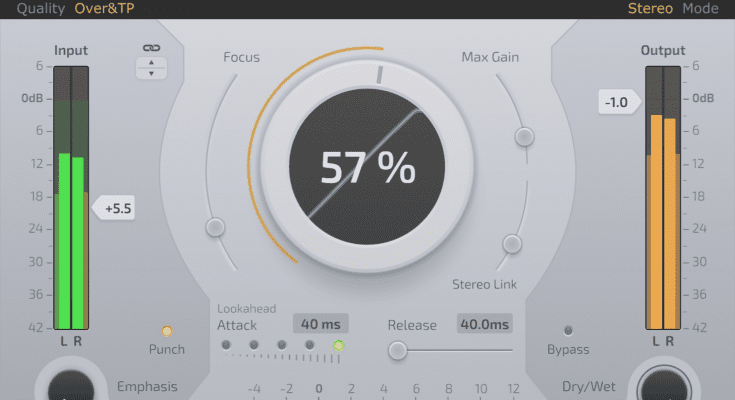The image size is (735, 400).
Task: Click the Attack 40 ms value box
Action: 320,324
